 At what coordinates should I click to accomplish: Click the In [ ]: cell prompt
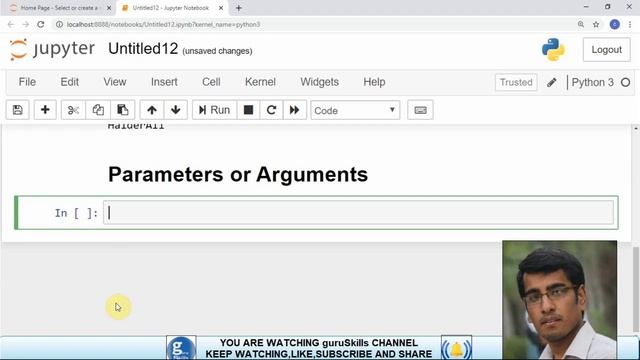click(76, 213)
